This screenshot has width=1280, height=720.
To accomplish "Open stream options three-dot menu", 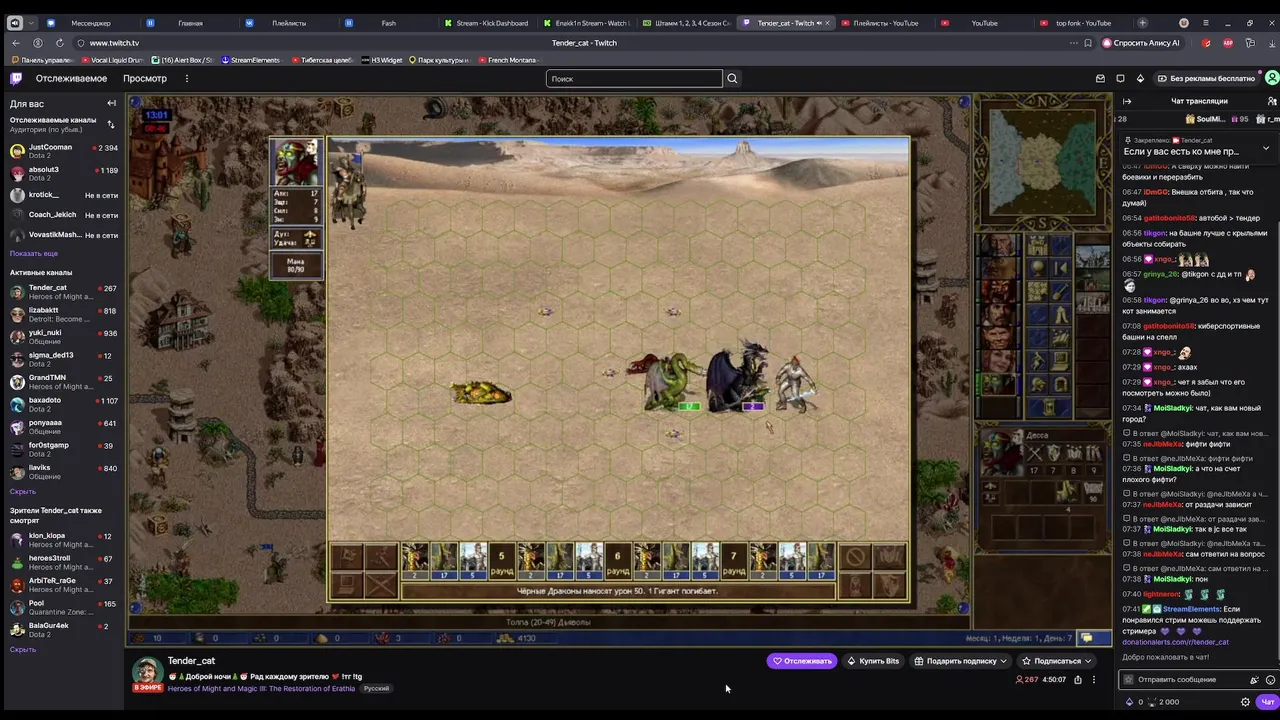I will coord(1093,680).
